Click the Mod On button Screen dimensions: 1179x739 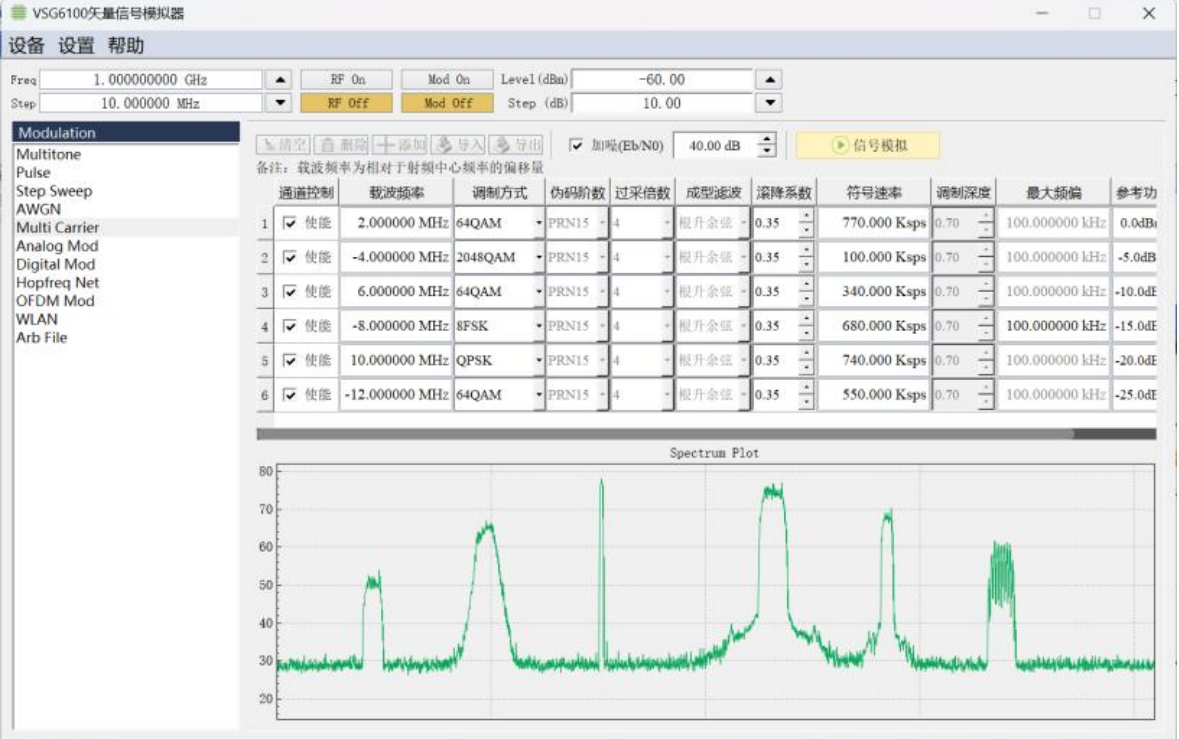[448, 79]
